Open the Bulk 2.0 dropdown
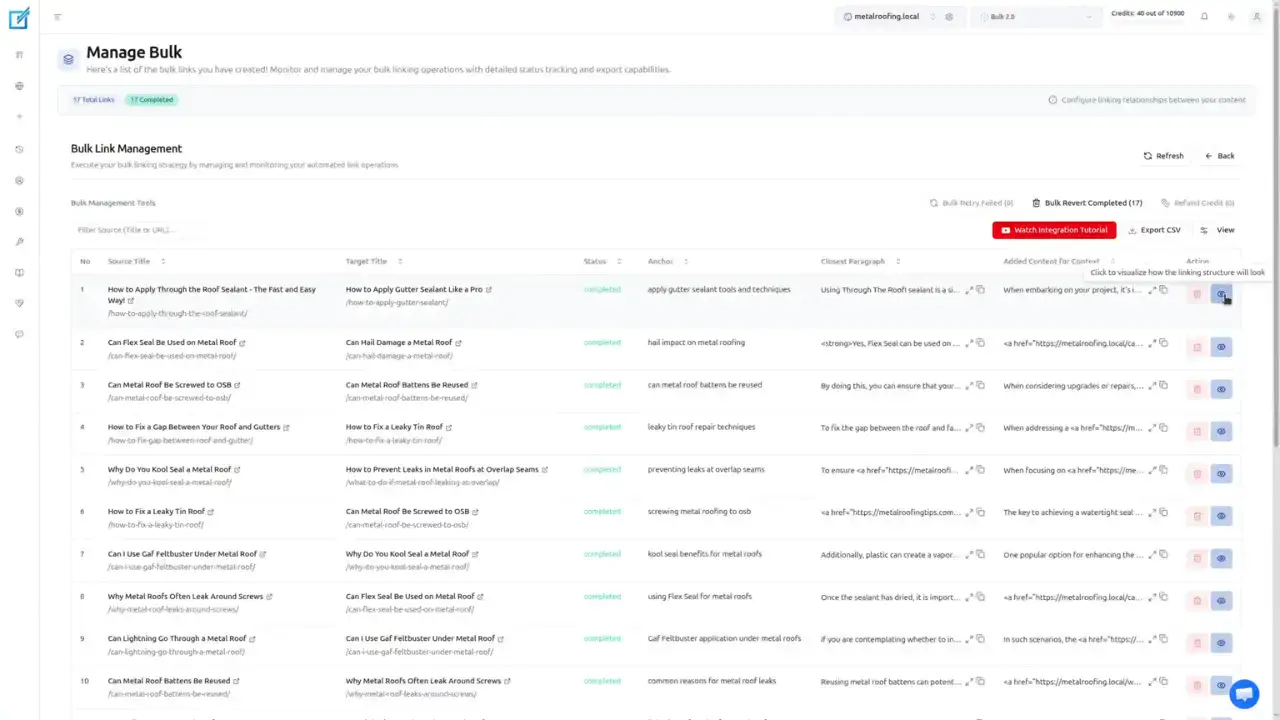The image size is (1280, 720). pos(1035,16)
